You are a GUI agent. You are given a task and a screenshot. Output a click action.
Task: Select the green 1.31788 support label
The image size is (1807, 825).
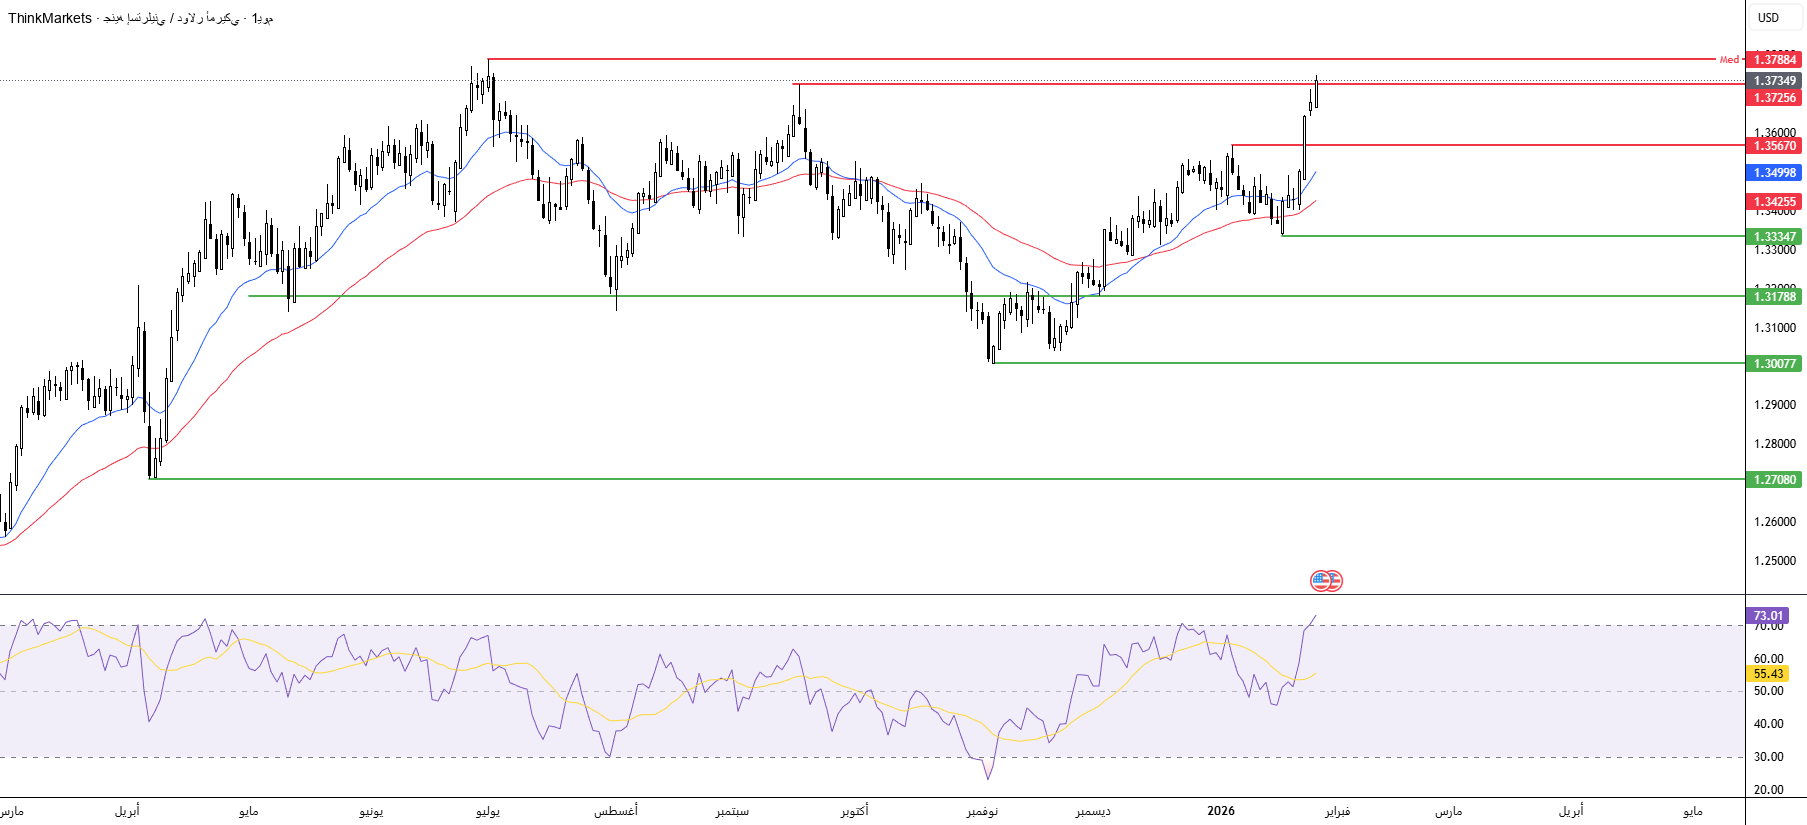(1775, 297)
